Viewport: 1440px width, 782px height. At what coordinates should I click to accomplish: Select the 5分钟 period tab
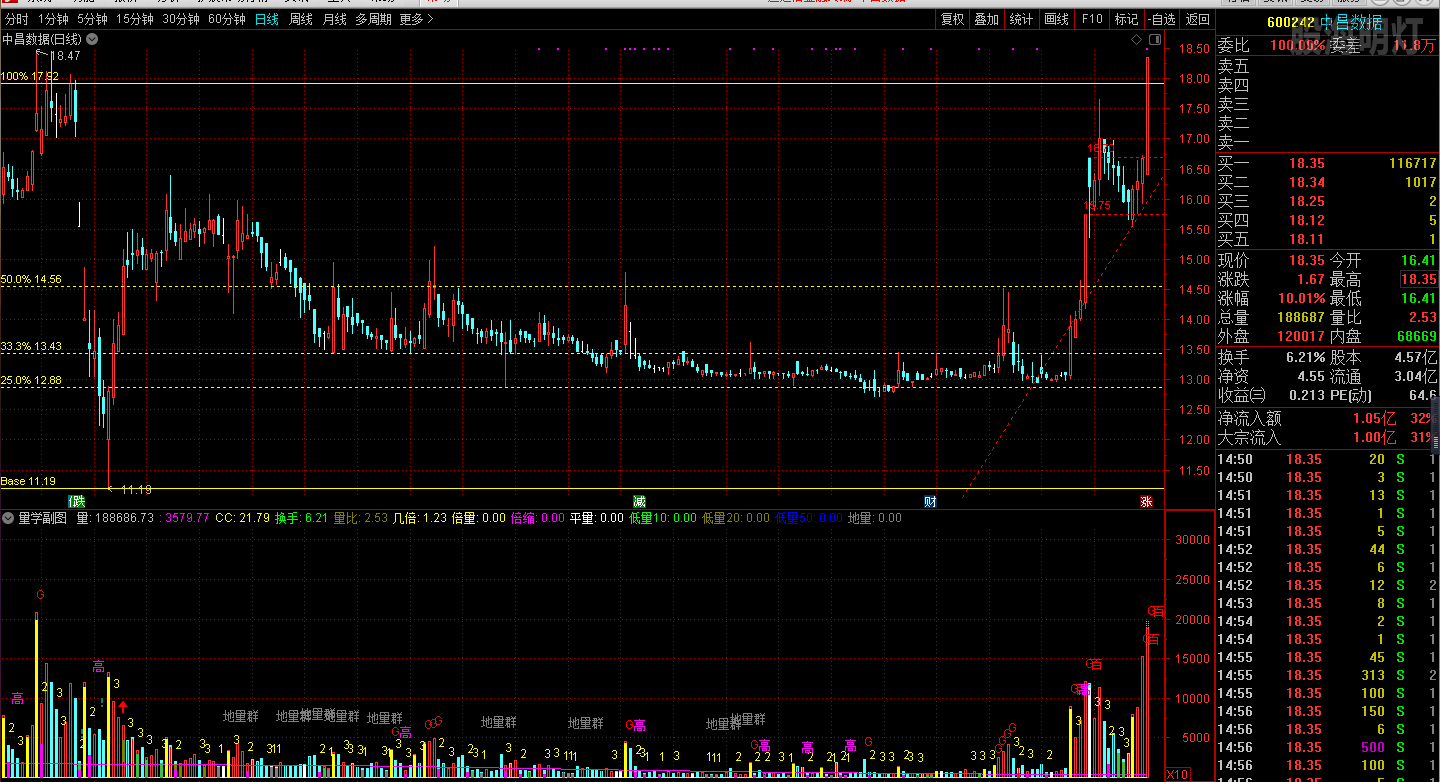[x=92, y=19]
